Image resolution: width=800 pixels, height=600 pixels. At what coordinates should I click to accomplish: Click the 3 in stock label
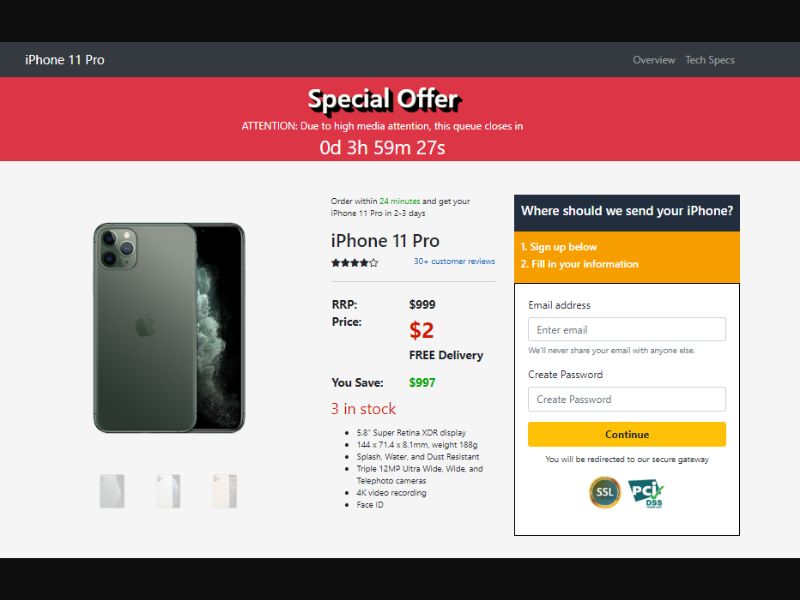click(363, 409)
